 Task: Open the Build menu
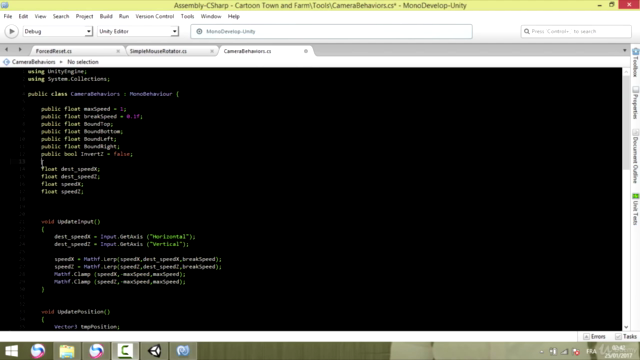click(x=106, y=16)
